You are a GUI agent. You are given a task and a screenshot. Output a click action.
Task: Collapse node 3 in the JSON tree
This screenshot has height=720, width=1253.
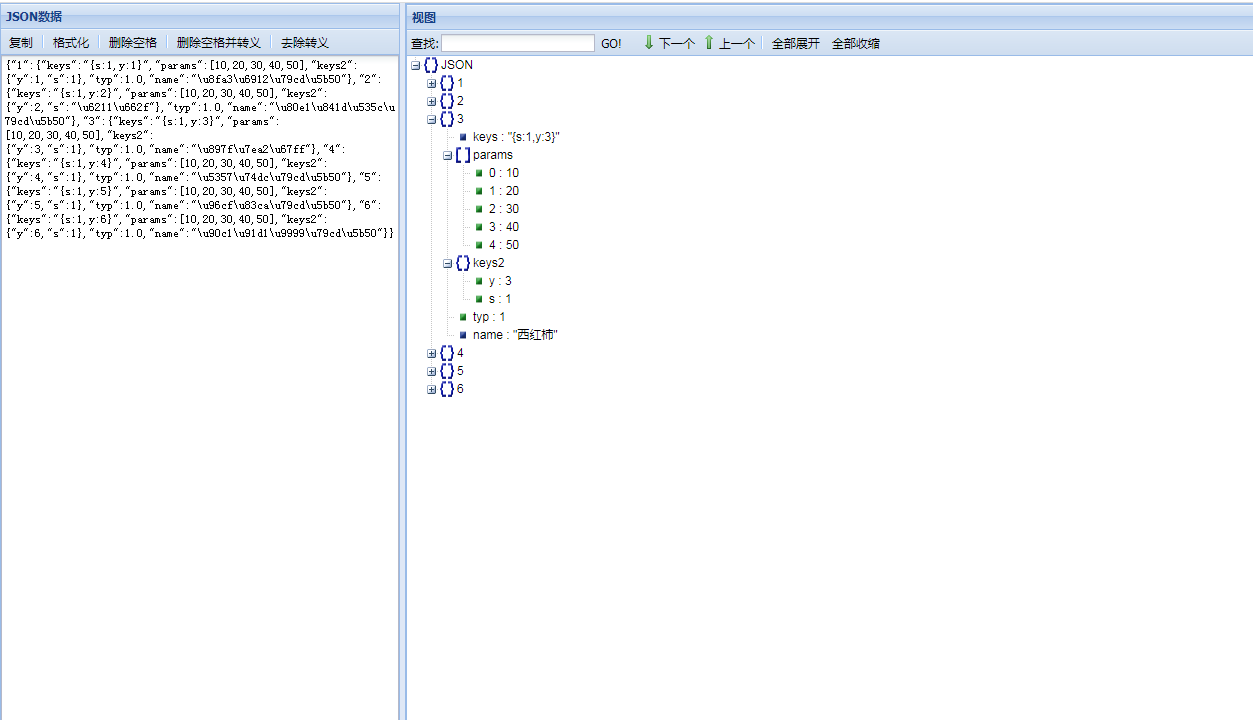pos(431,119)
